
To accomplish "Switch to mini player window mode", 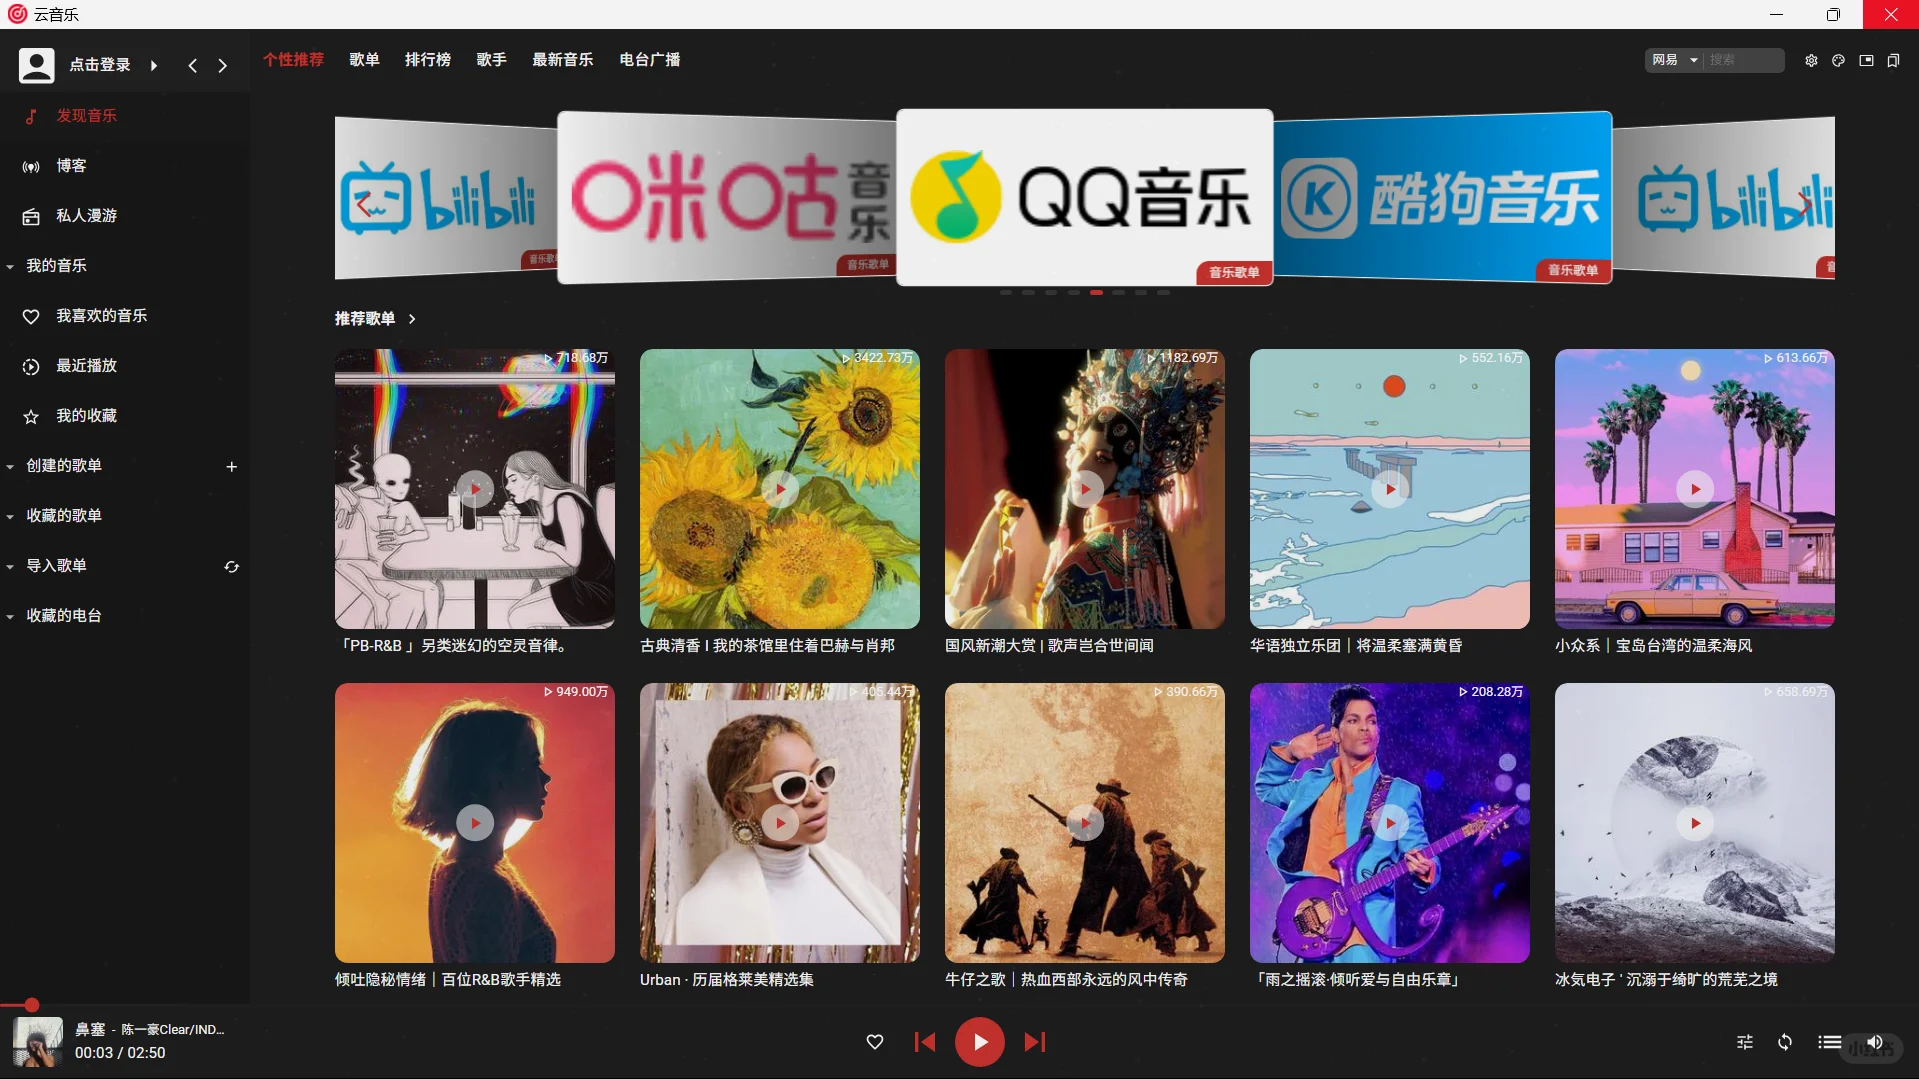I will pyautogui.click(x=1866, y=61).
